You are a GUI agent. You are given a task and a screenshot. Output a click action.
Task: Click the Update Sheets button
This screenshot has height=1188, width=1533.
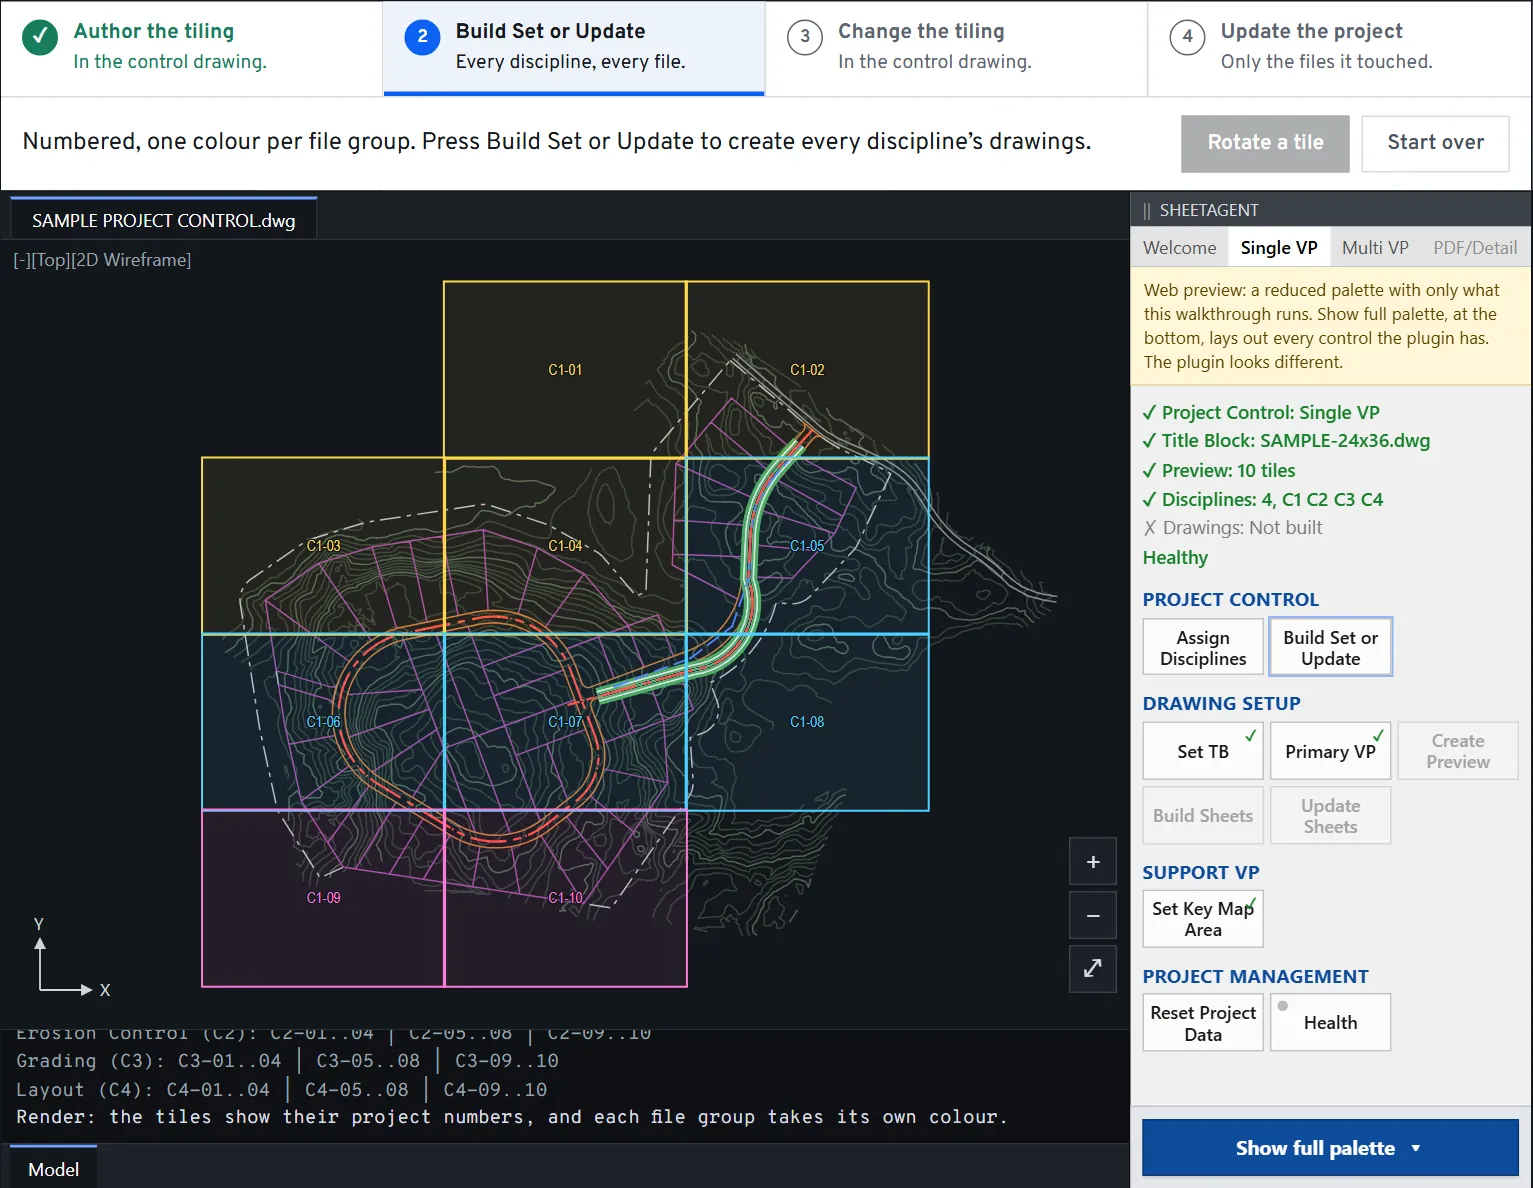click(x=1330, y=815)
